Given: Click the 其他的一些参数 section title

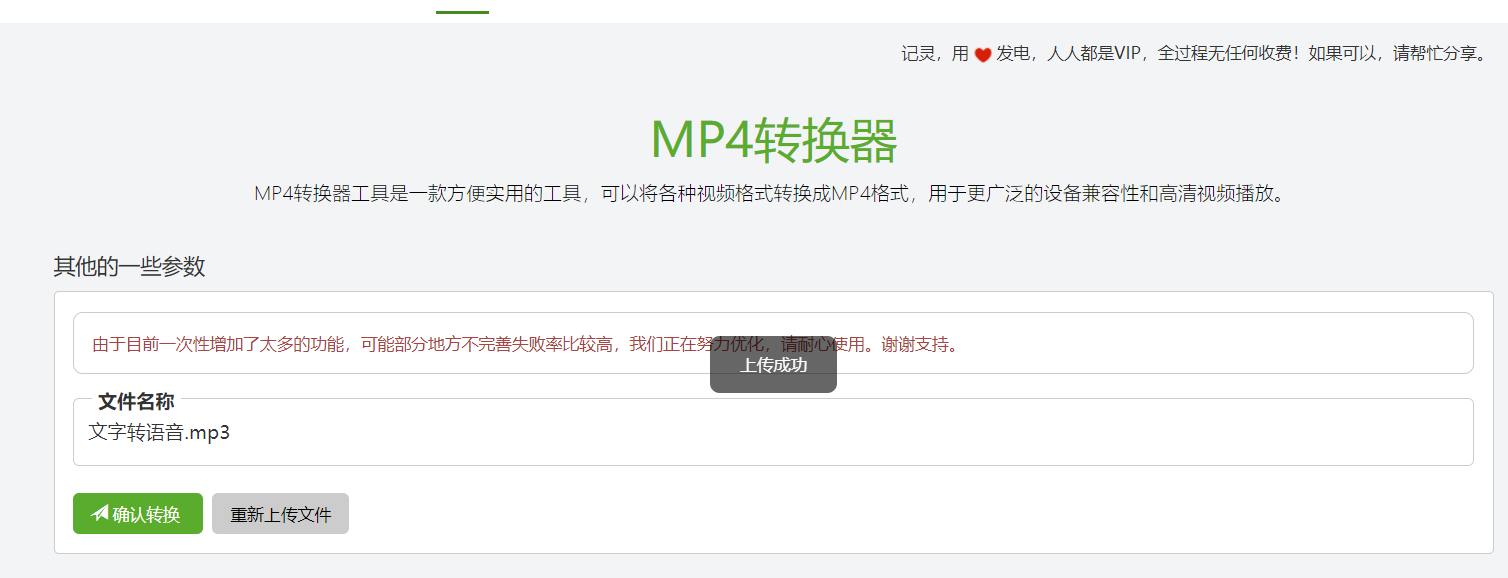Looking at the screenshot, I should [x=129, y=266].
